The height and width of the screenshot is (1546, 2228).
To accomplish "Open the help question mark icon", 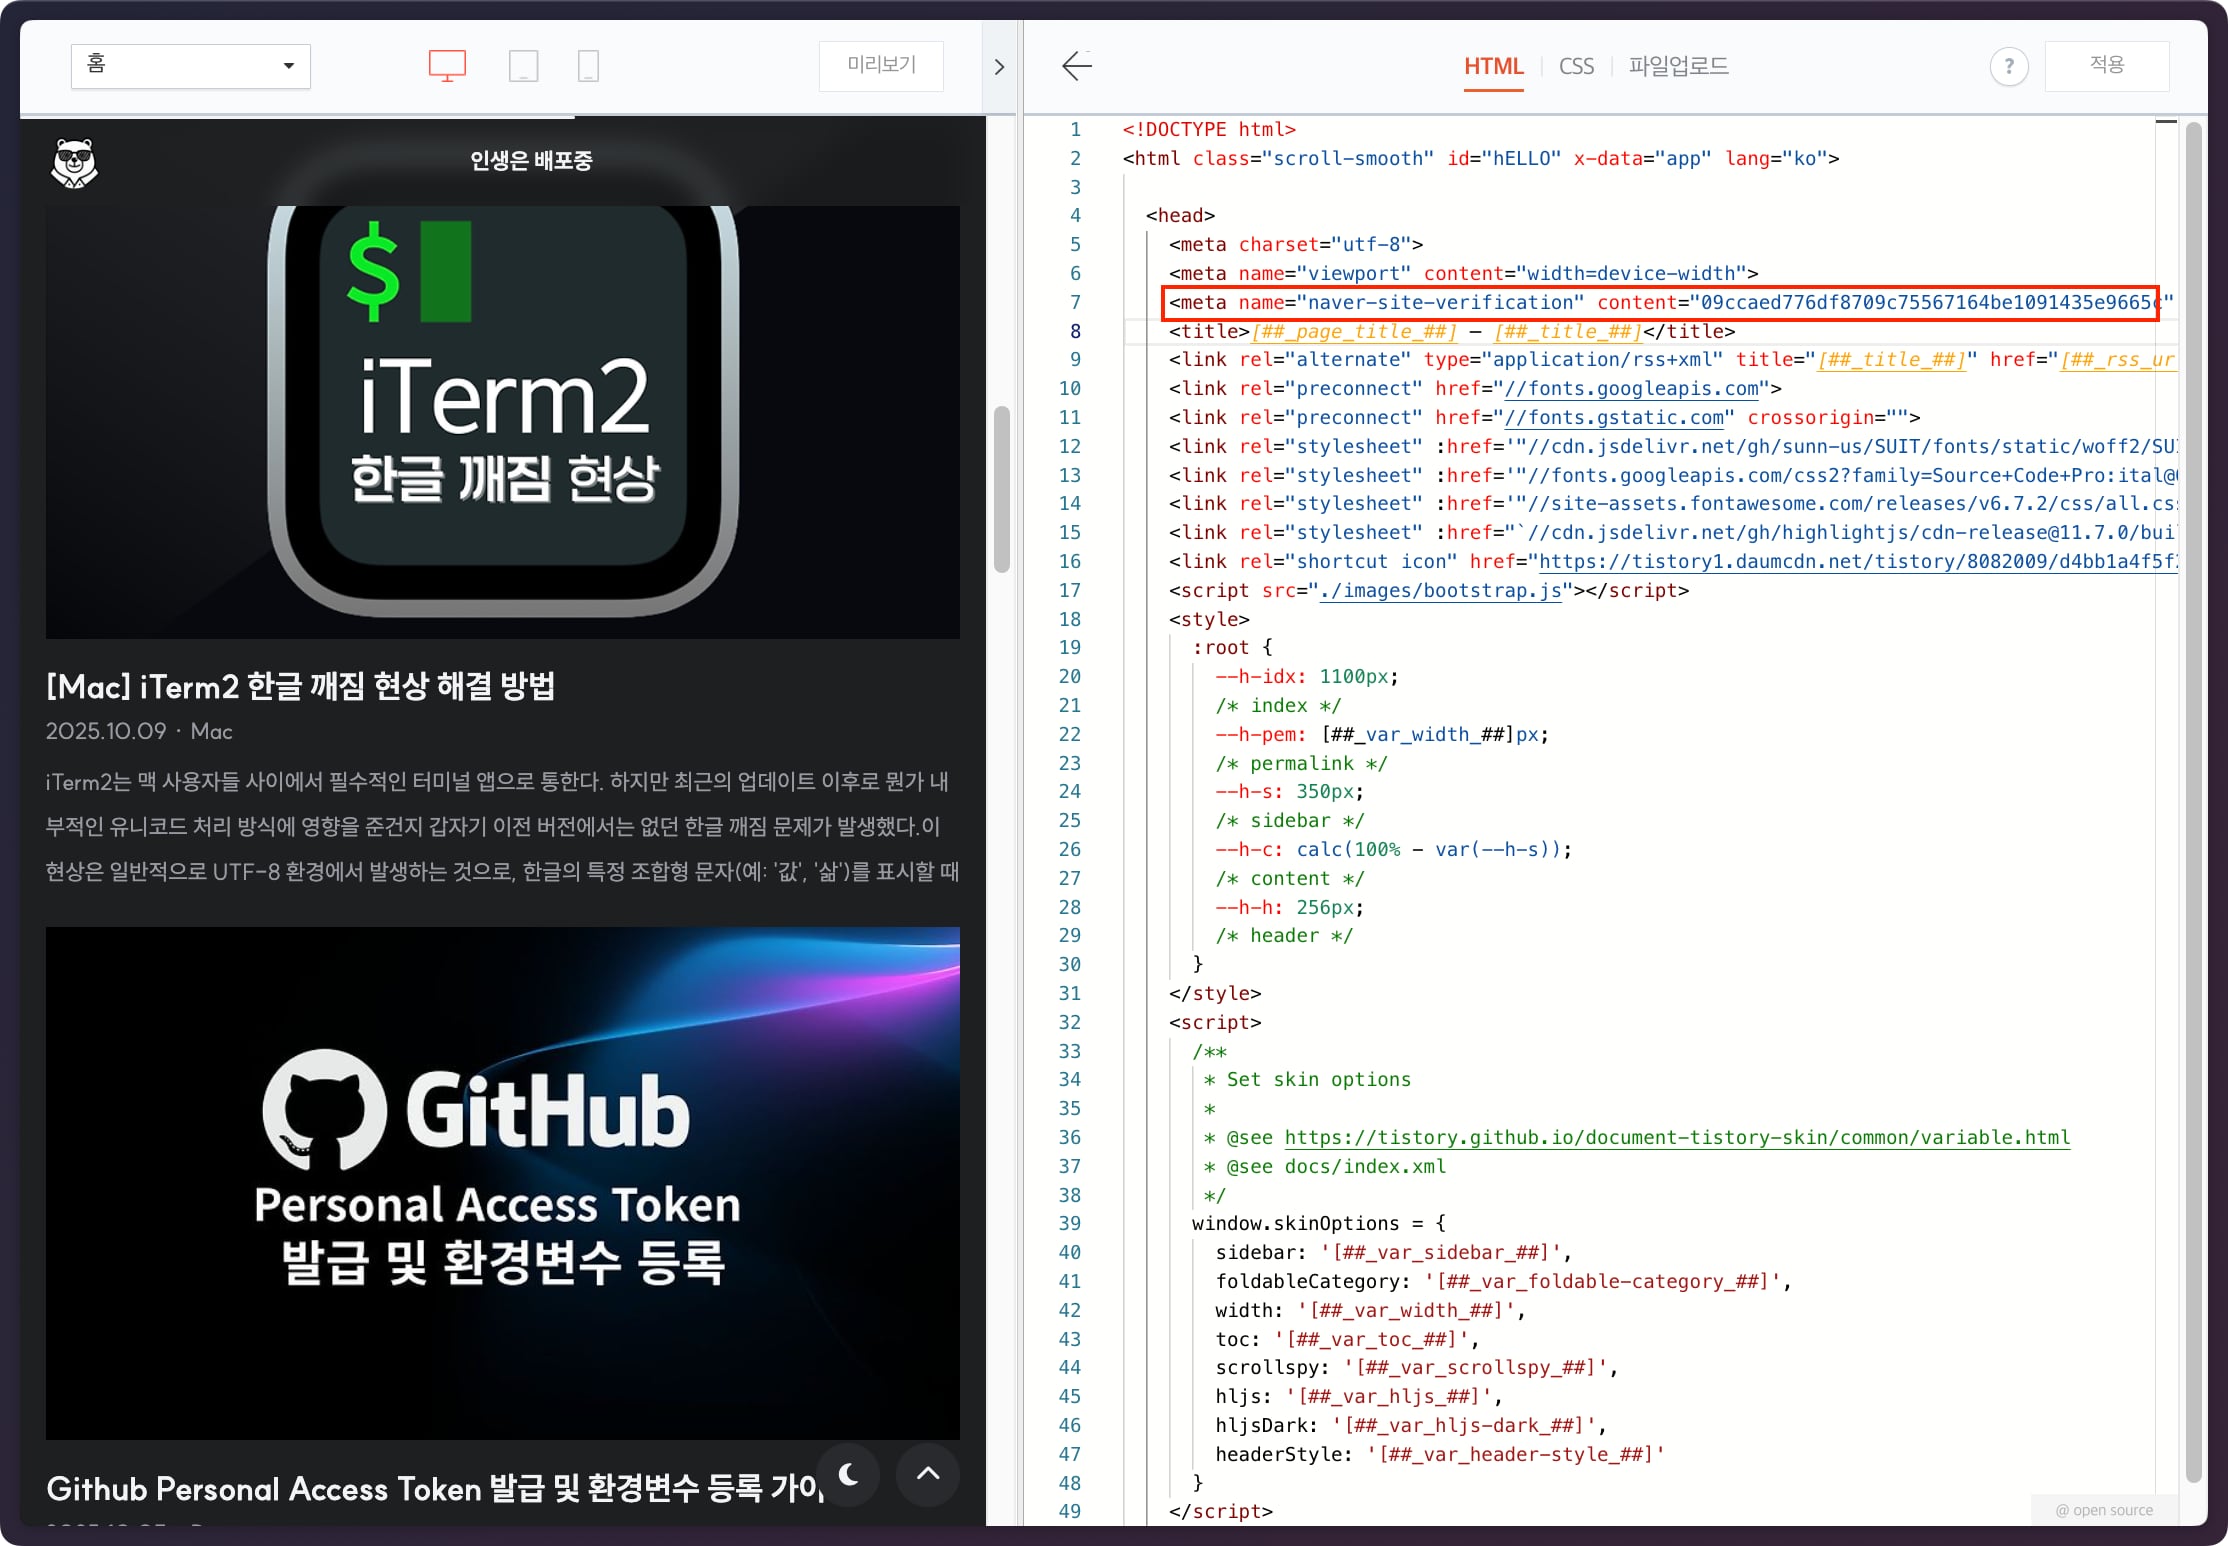I will (x=2009, y=66).
